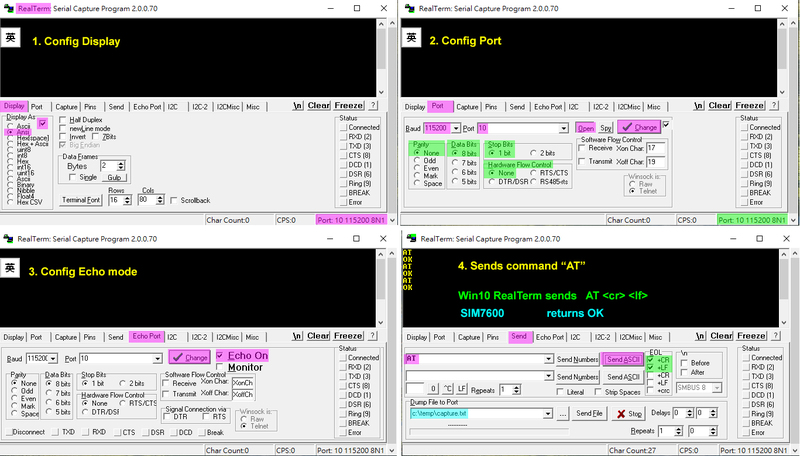Screen dimensions: 800x456
Task: Click checkmark Change button in Config Port window
Action: point(639,127)
